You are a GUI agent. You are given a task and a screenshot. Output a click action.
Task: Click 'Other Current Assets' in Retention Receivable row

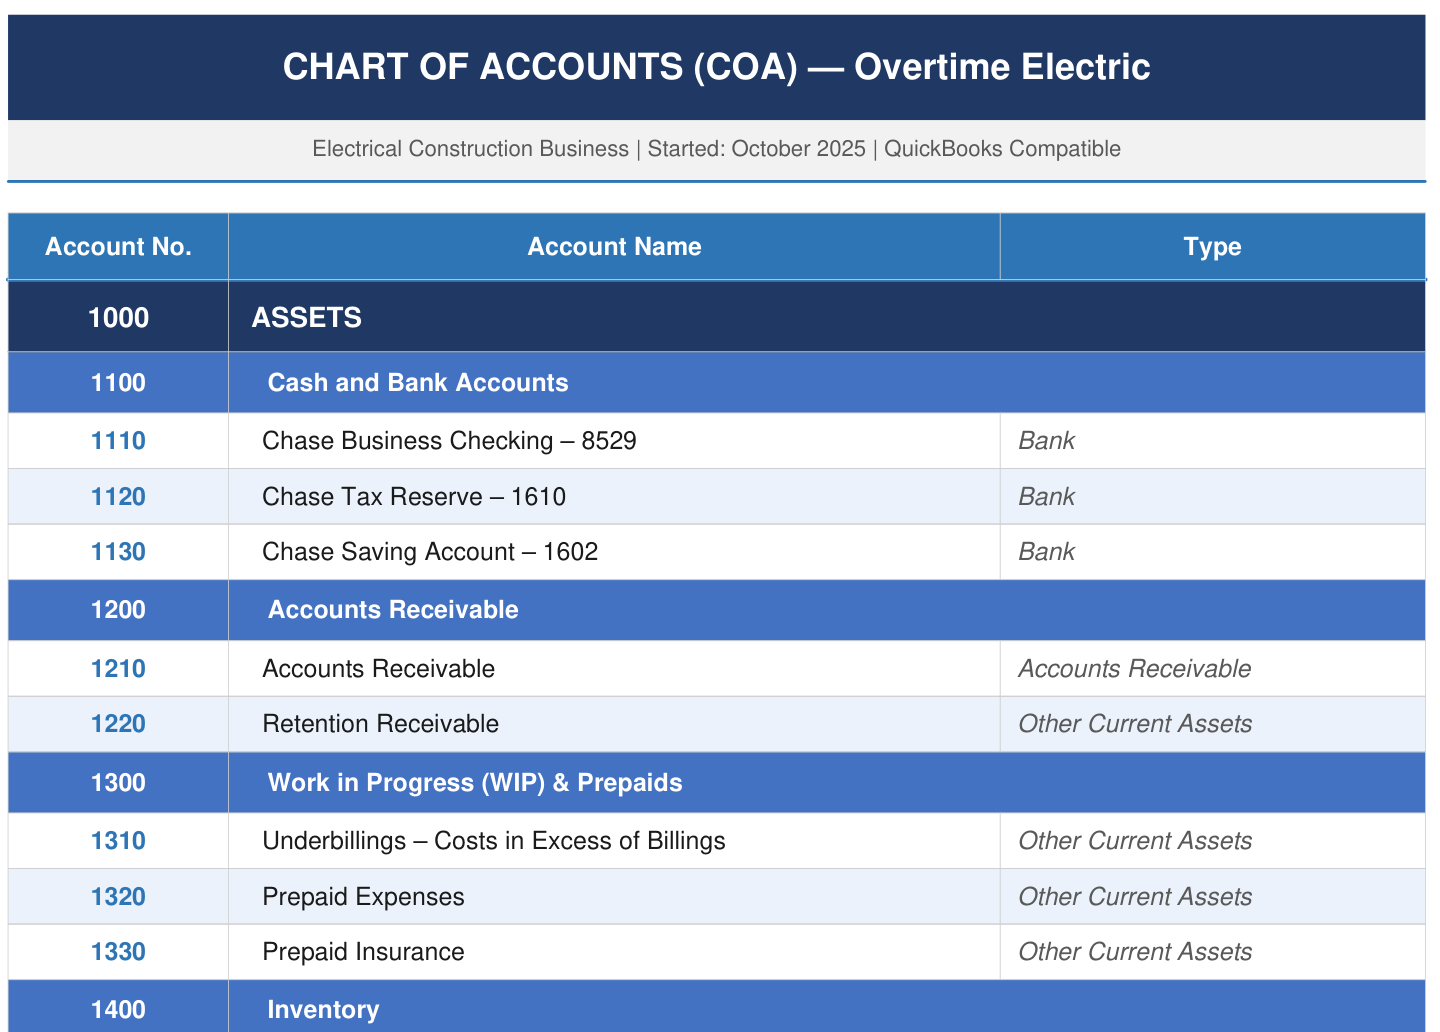pos(1135,724)
